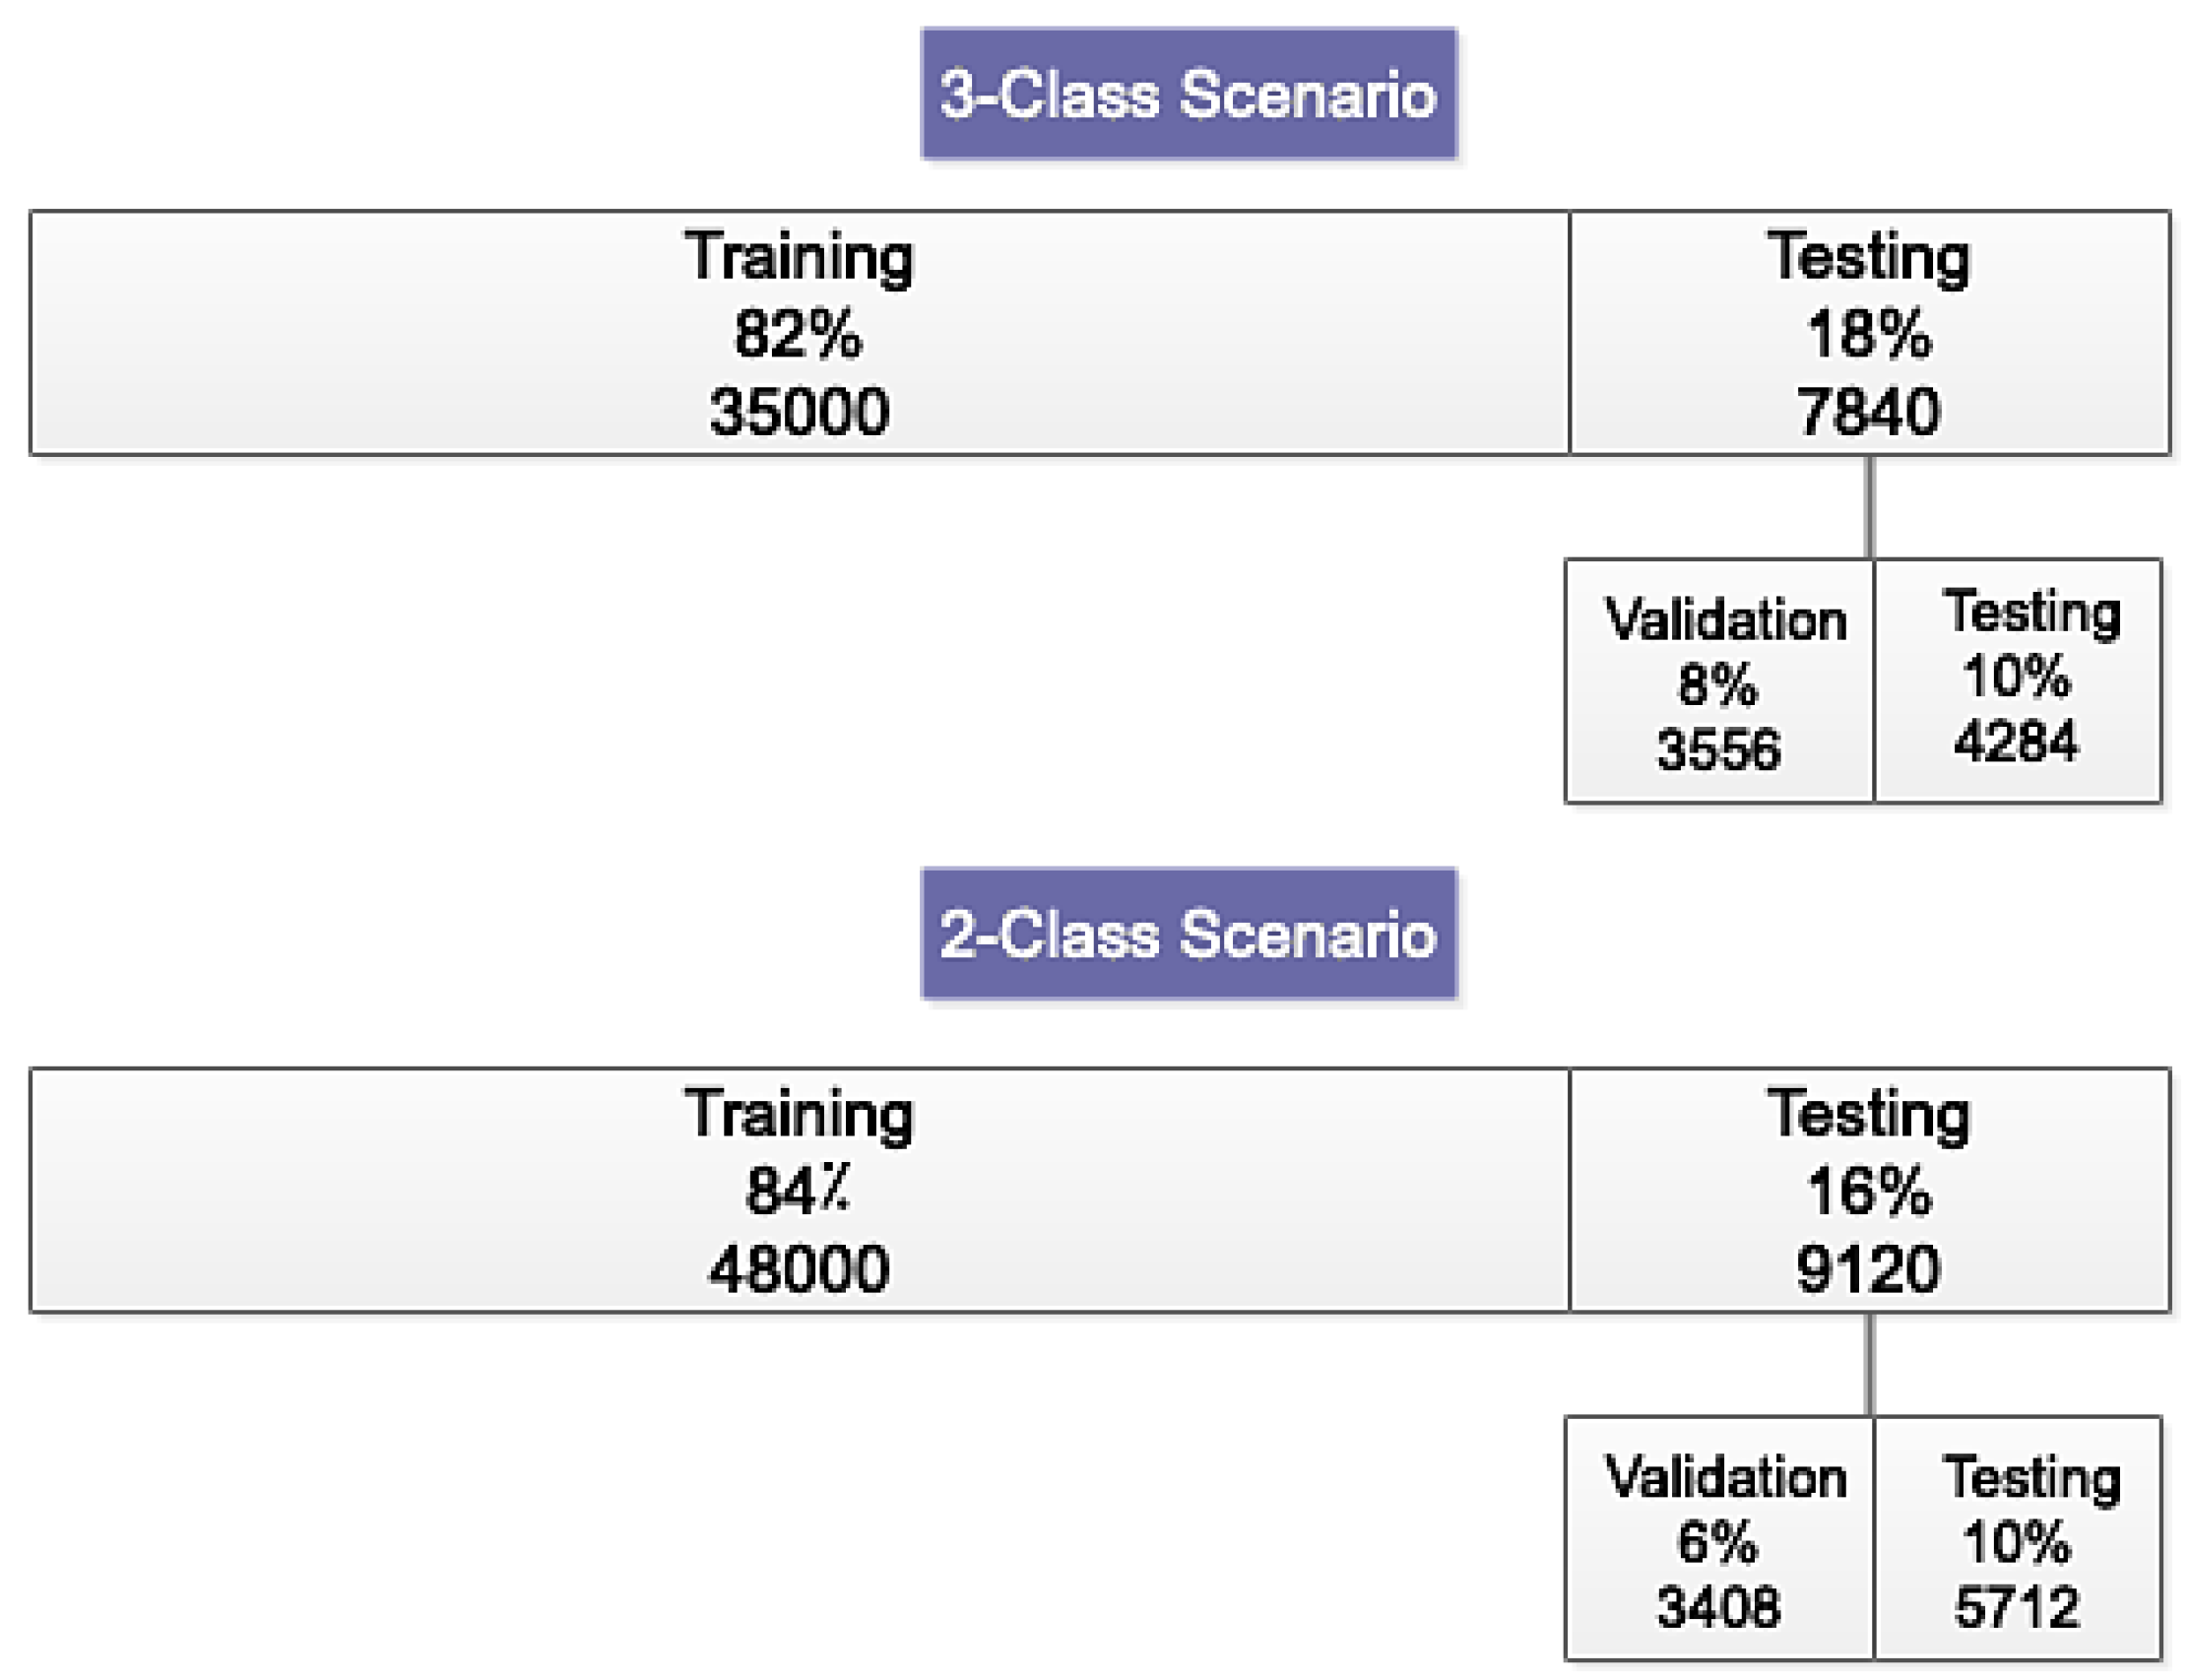This screenshot has height=1680, width=2190.
Task: Click the 3-Class Scenario purple header
Action: [x=1188, y=94]
